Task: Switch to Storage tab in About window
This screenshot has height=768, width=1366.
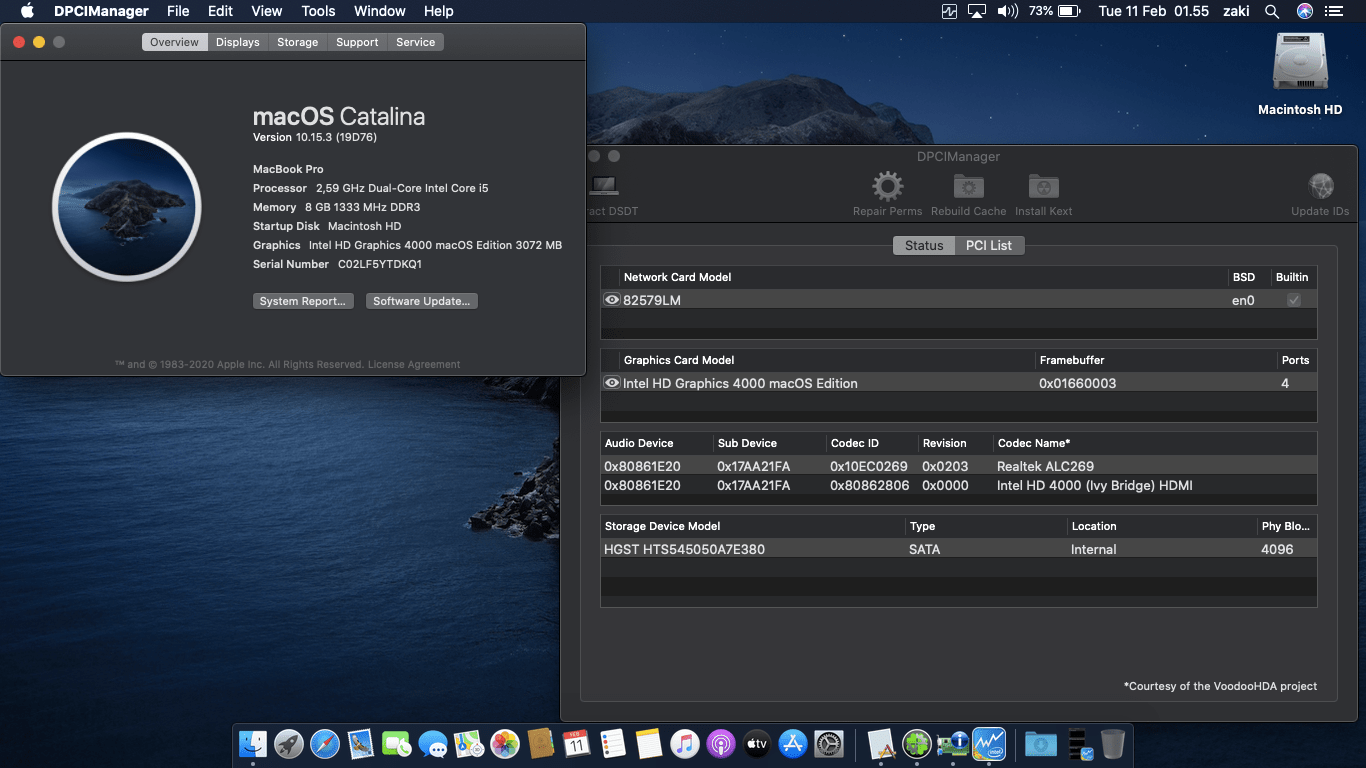Action: click(x=298, y=42)
